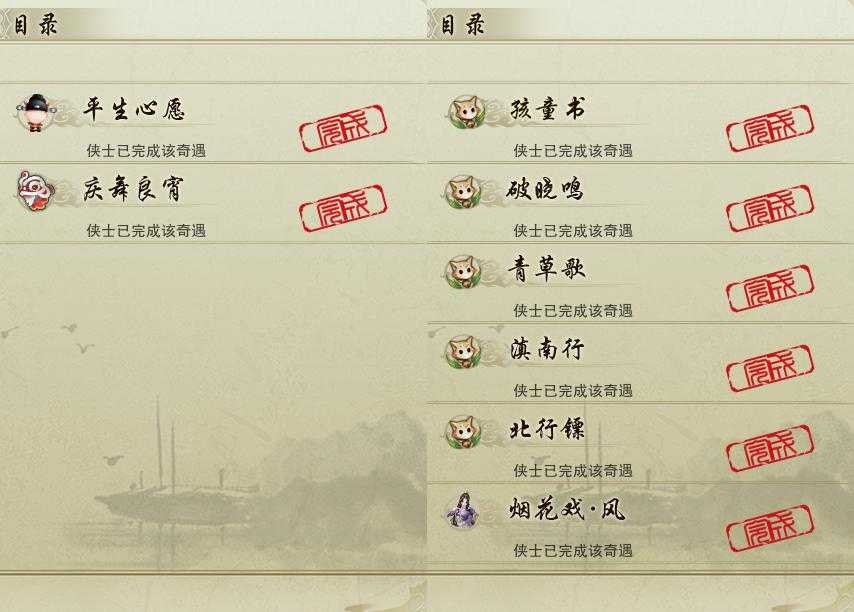Click the cat icon beside 北行镖

tap(463, 432)
